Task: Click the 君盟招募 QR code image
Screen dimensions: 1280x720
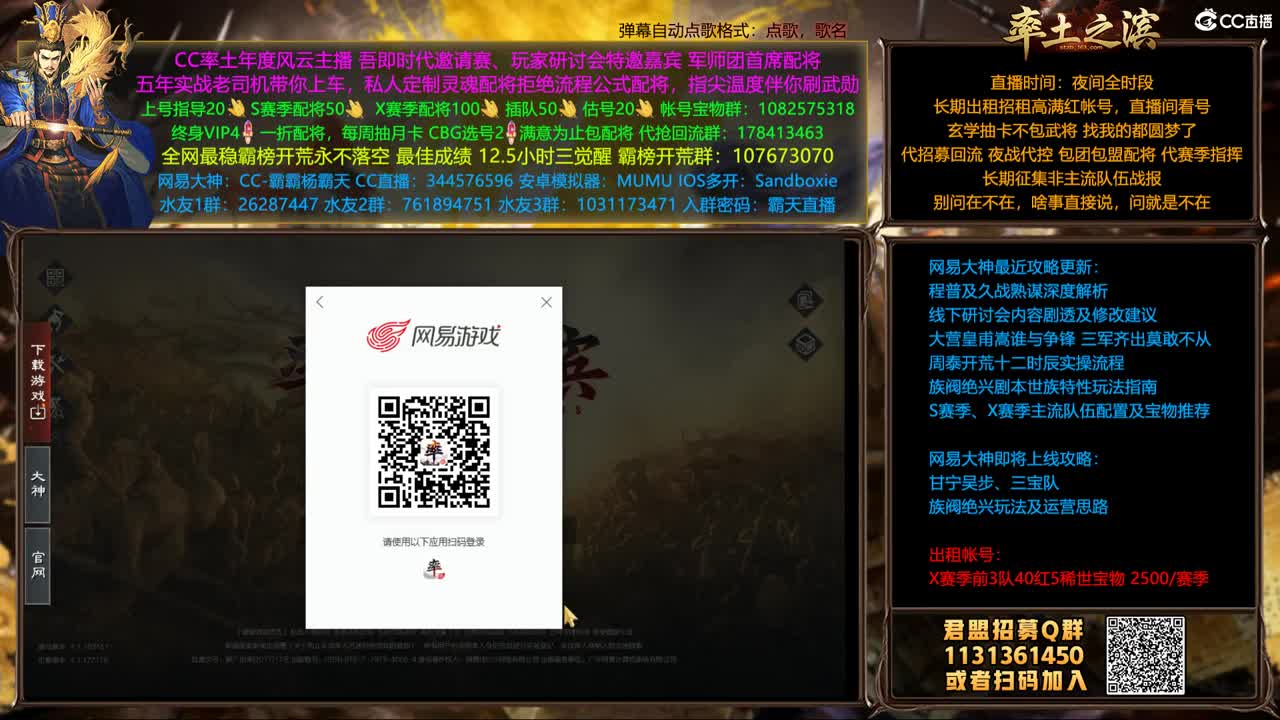Action: [x=1145, y=655]
